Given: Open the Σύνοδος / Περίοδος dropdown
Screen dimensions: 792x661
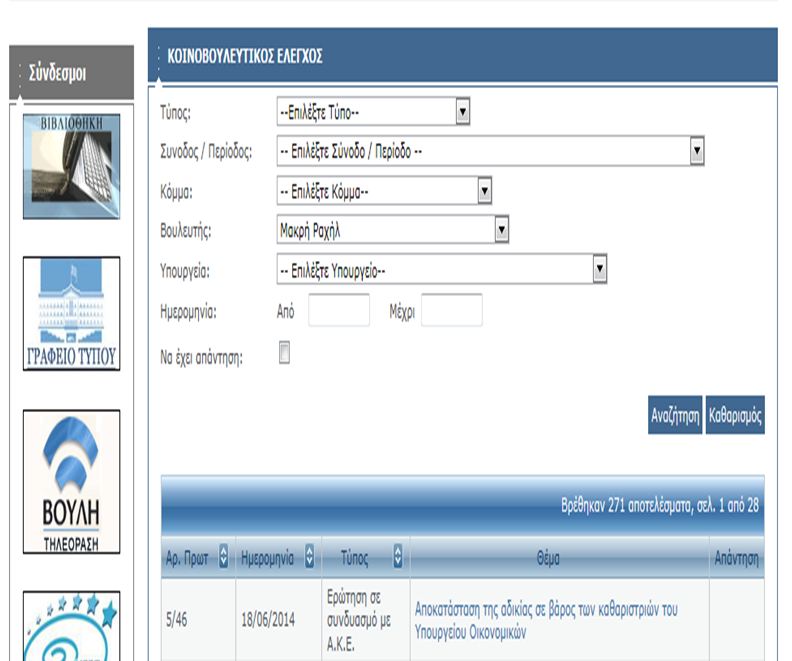Looking at the screenshot, I should 491,151.
